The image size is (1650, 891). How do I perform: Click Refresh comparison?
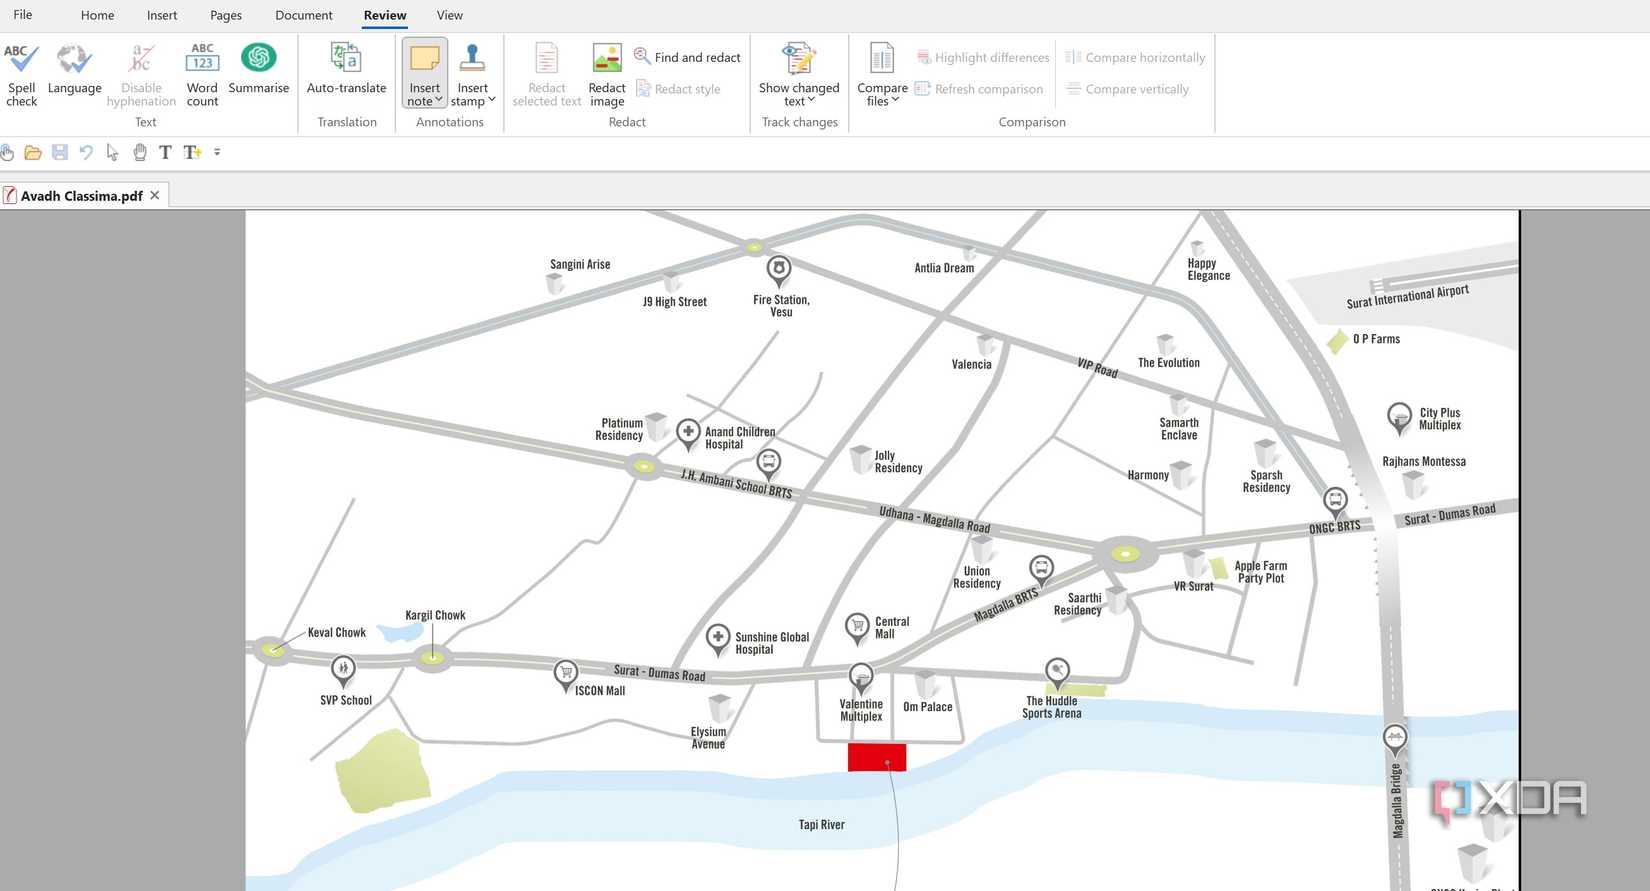979,89
